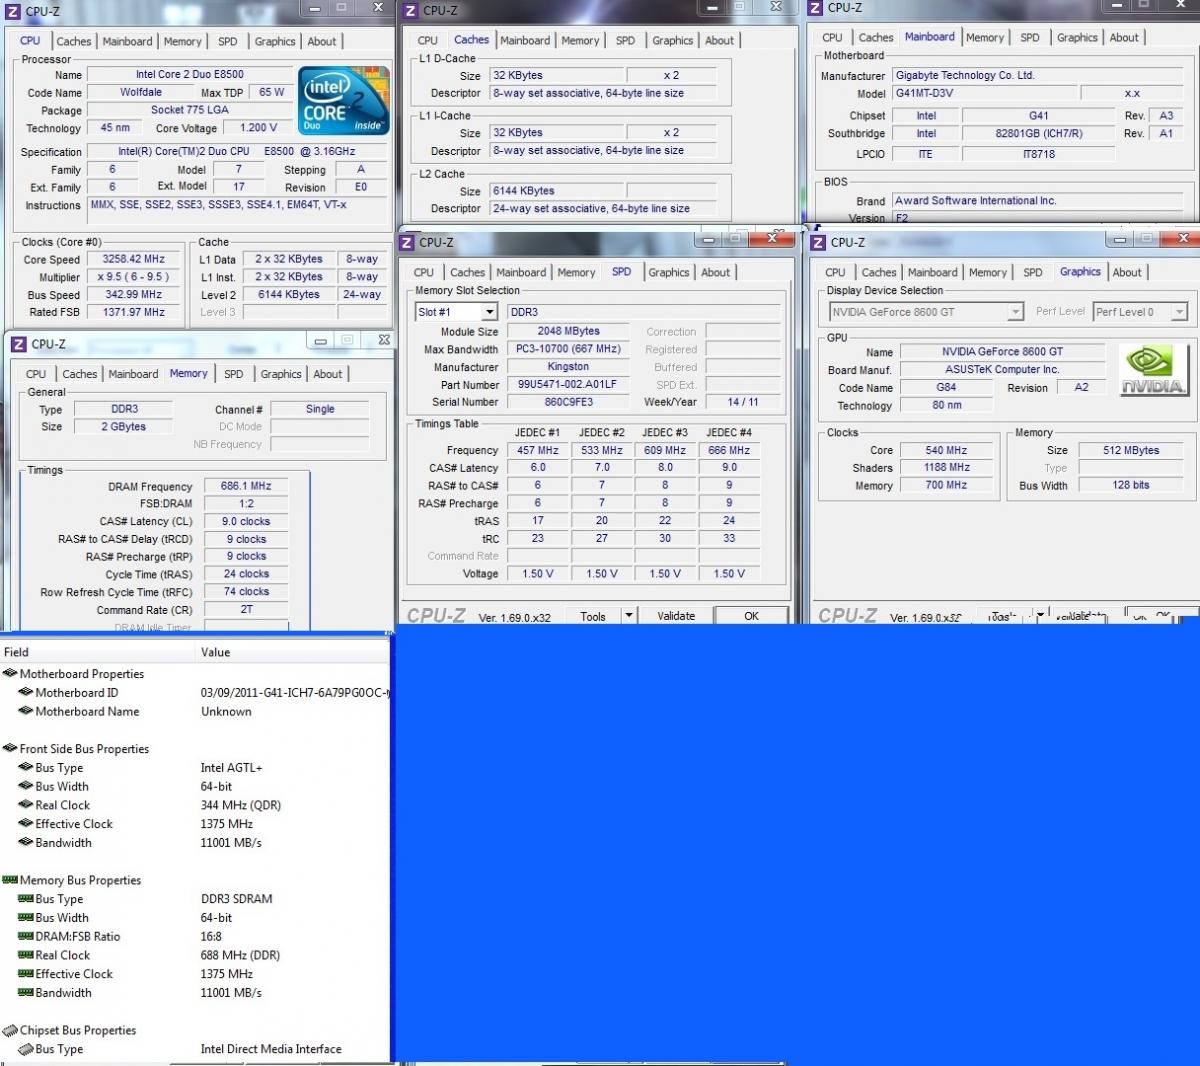Click the Tools button in the SPD window

[x=593, y=616]
